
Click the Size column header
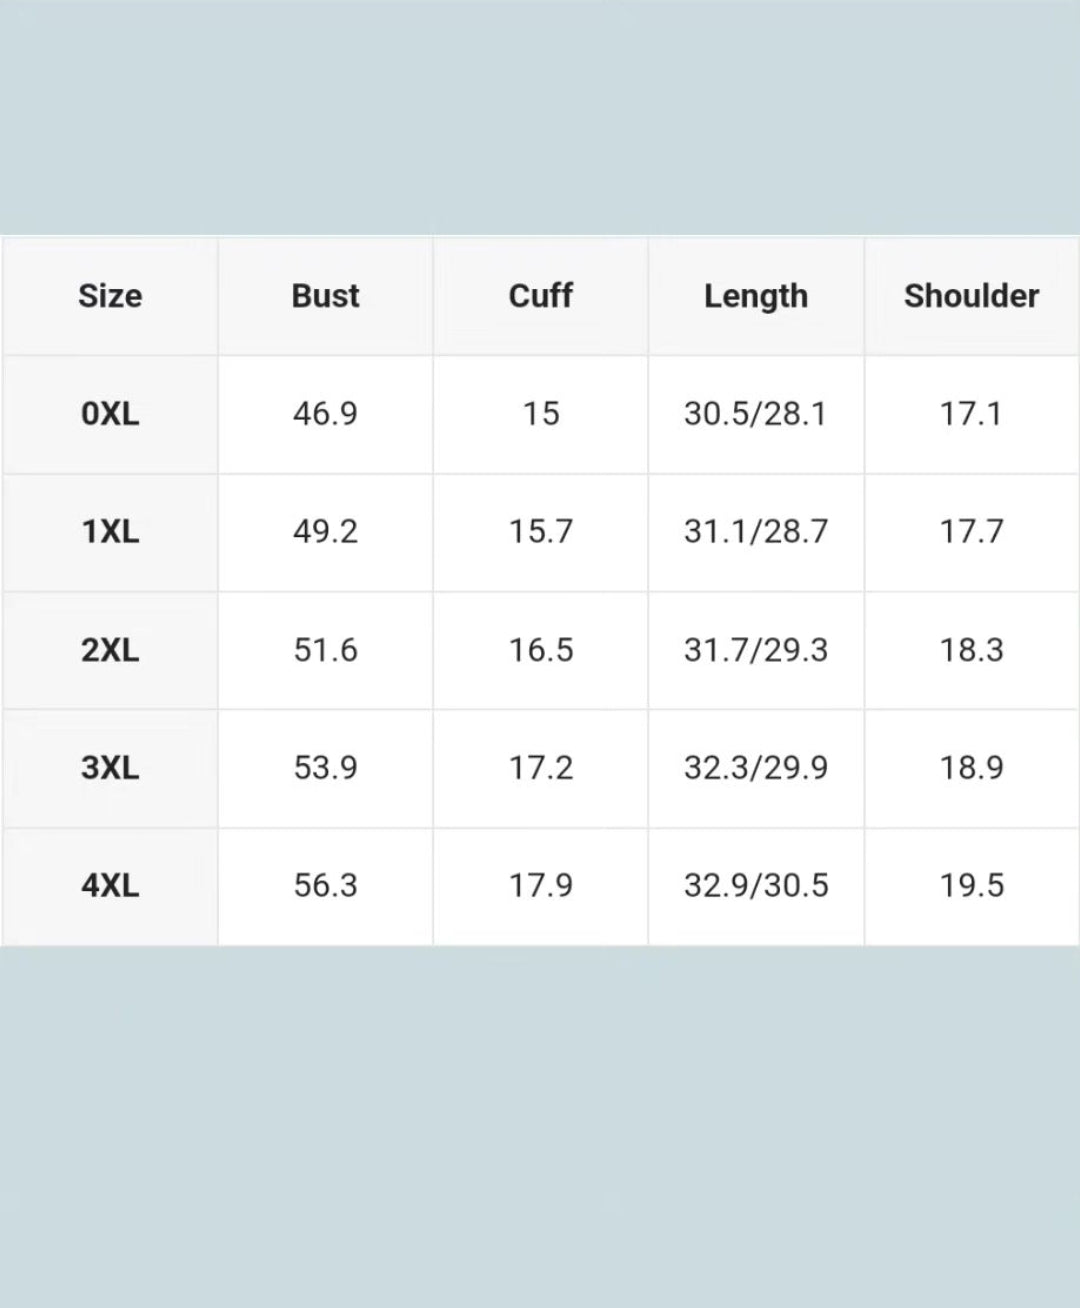110,296
